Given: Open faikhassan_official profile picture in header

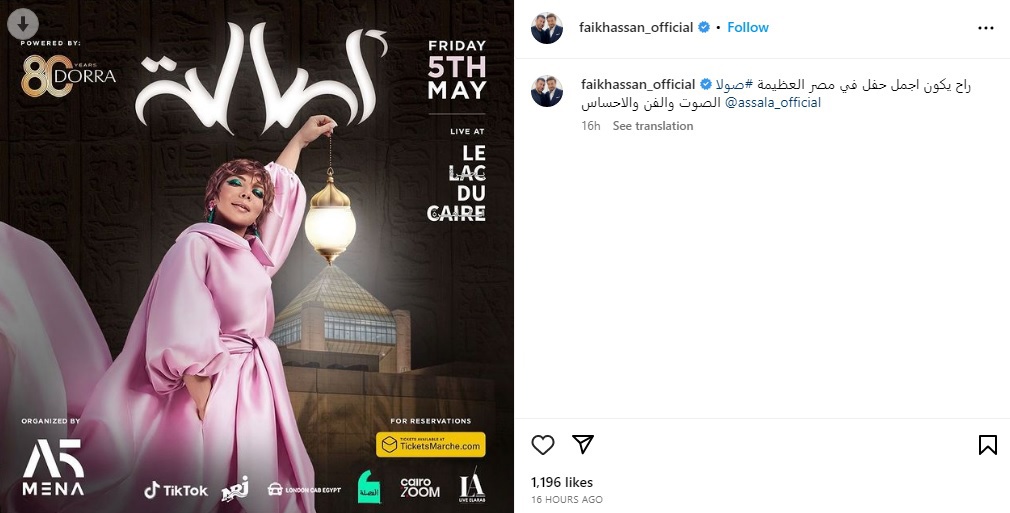Looking at the screenshot, I should pyautogui.click(x=547, y=28).
